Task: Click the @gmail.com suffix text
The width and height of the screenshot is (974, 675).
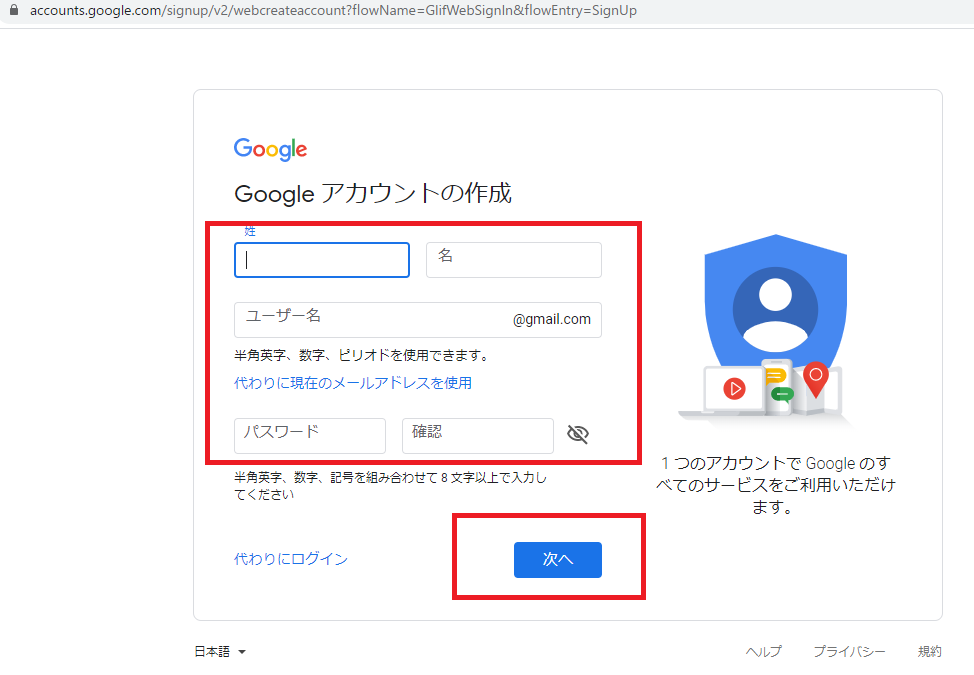Action: [552, 319]
